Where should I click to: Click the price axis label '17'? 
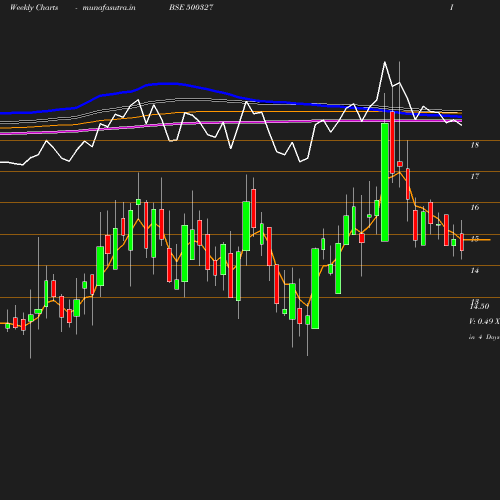475,176
